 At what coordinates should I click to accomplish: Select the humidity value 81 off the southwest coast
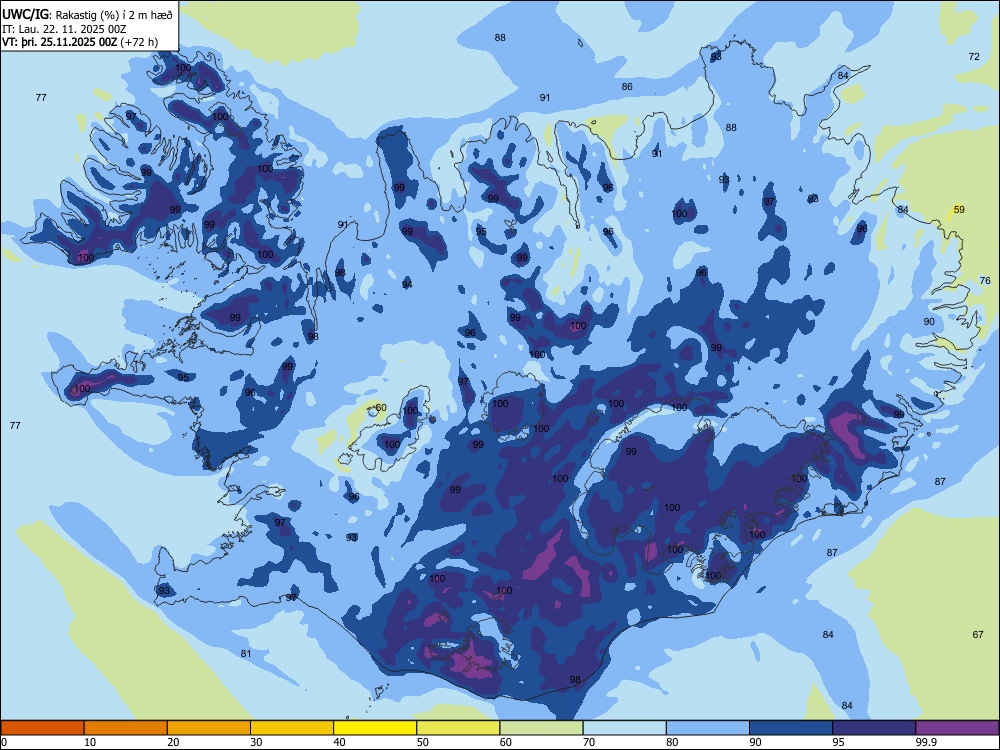coord(246,654)
